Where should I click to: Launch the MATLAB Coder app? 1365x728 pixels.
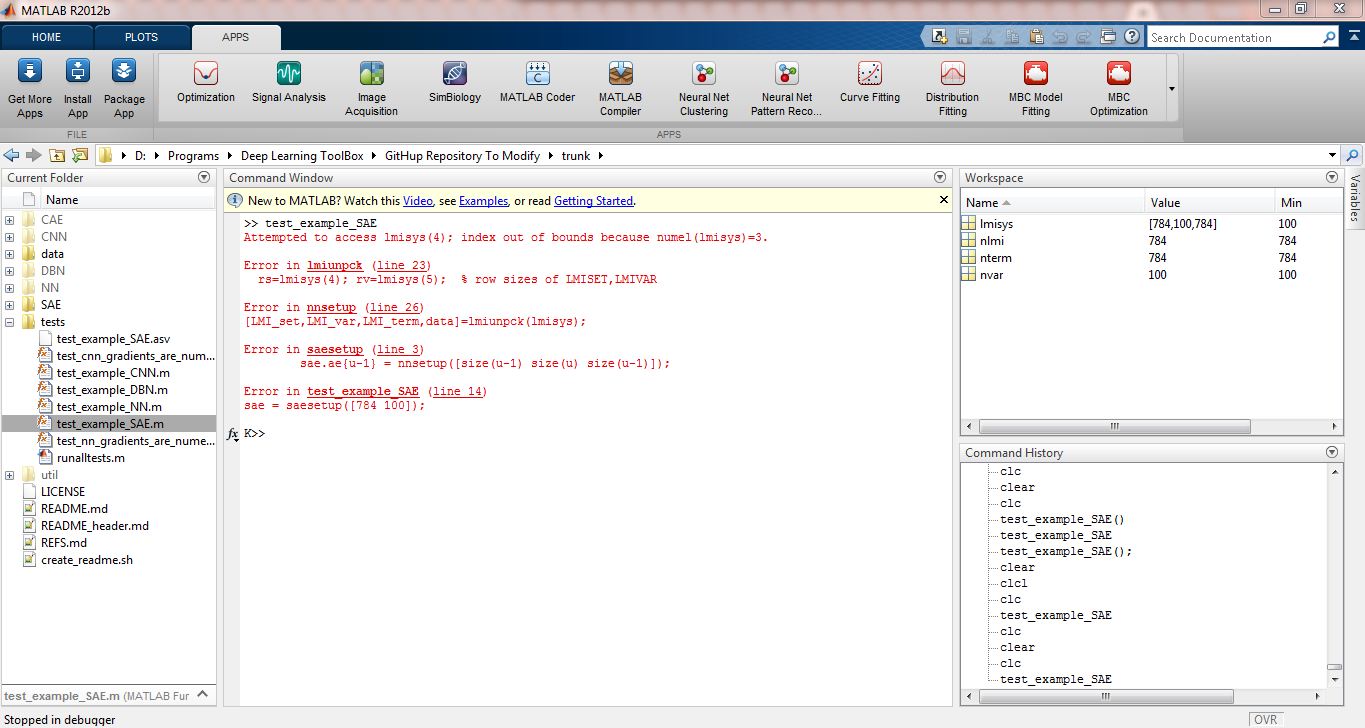(x=538, y=82)
